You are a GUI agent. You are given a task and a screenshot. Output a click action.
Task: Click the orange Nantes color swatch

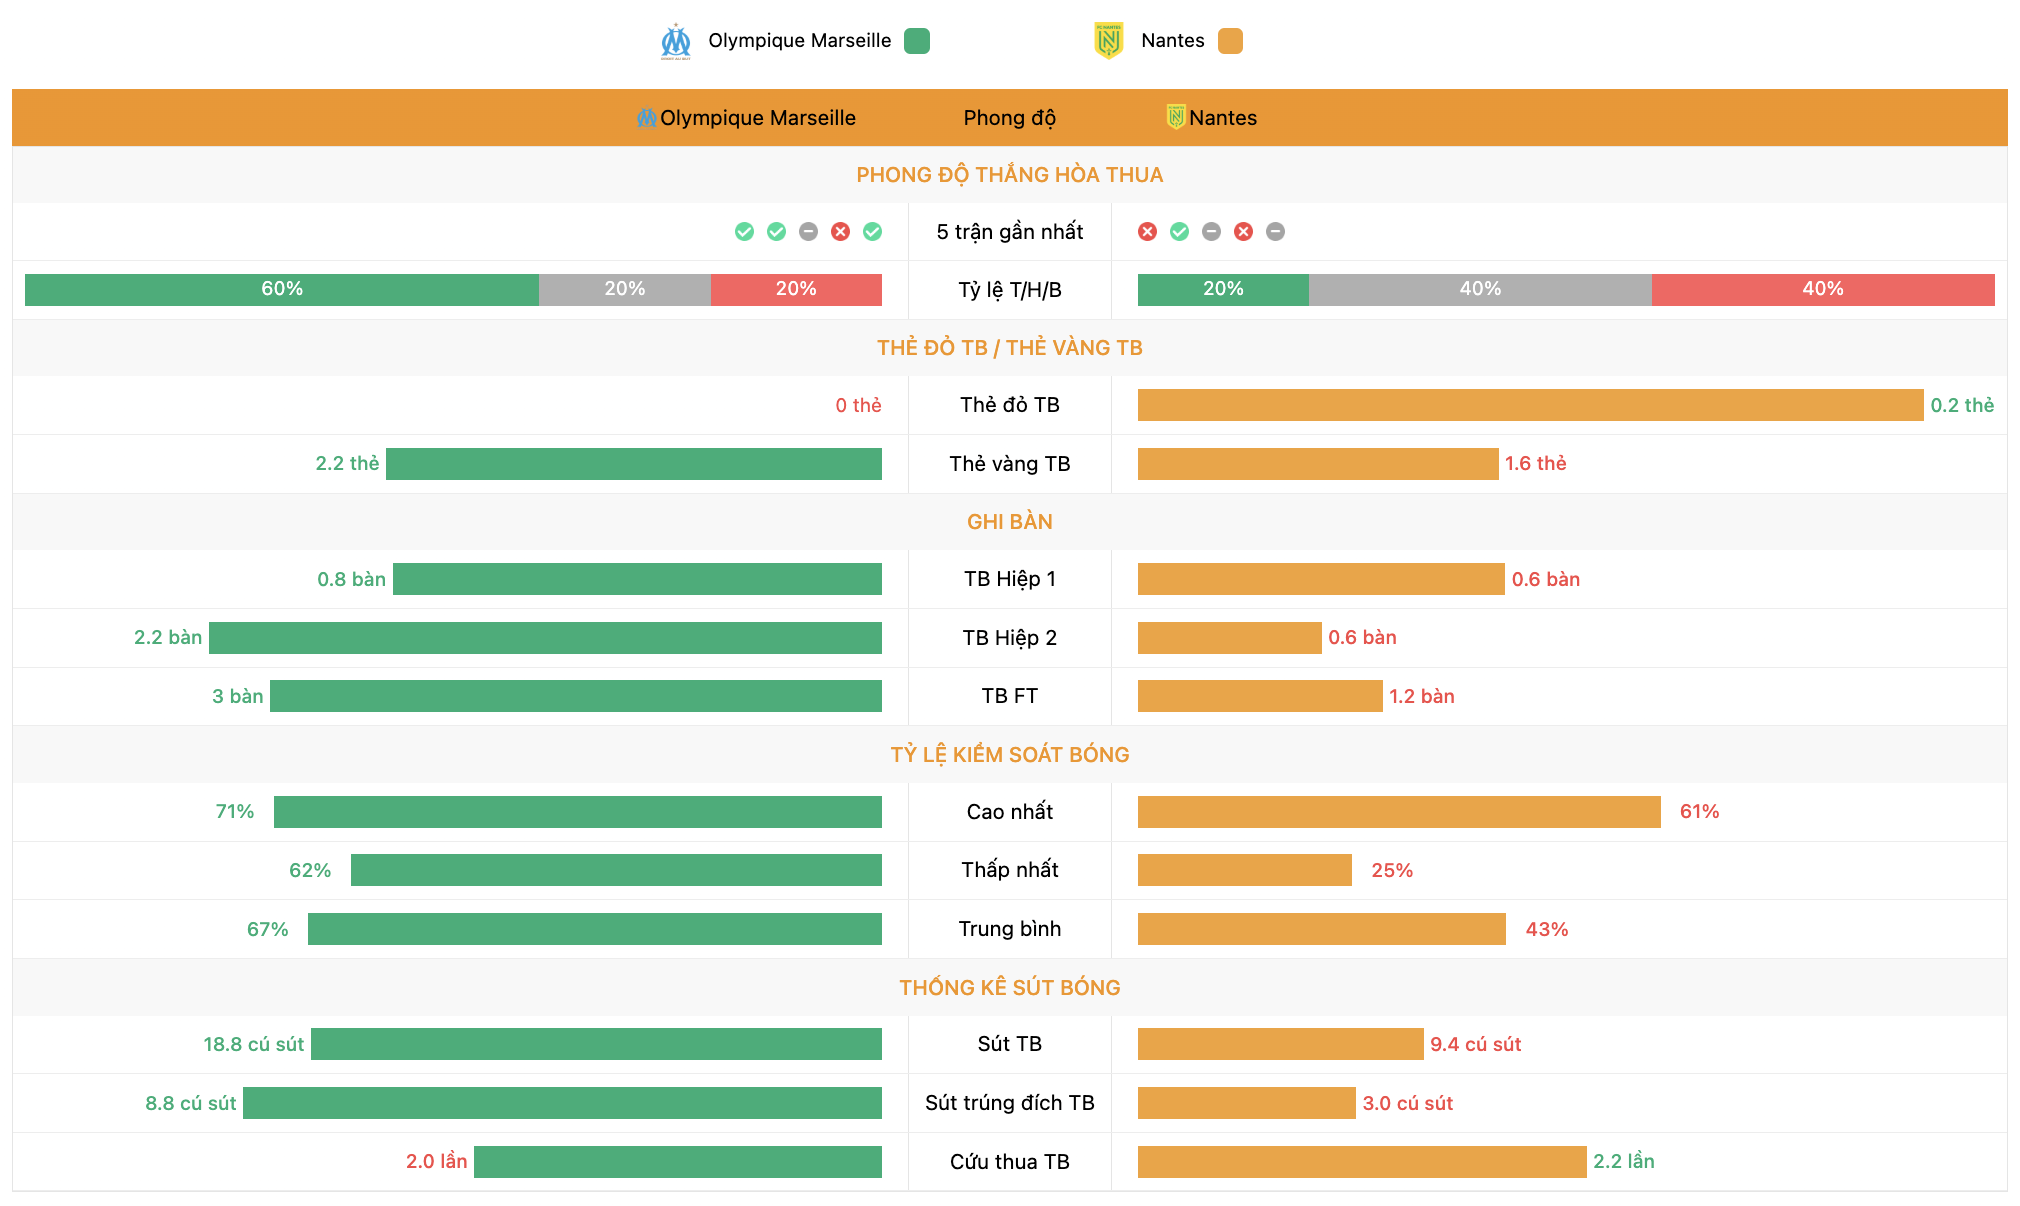[x=1230, y=41]
